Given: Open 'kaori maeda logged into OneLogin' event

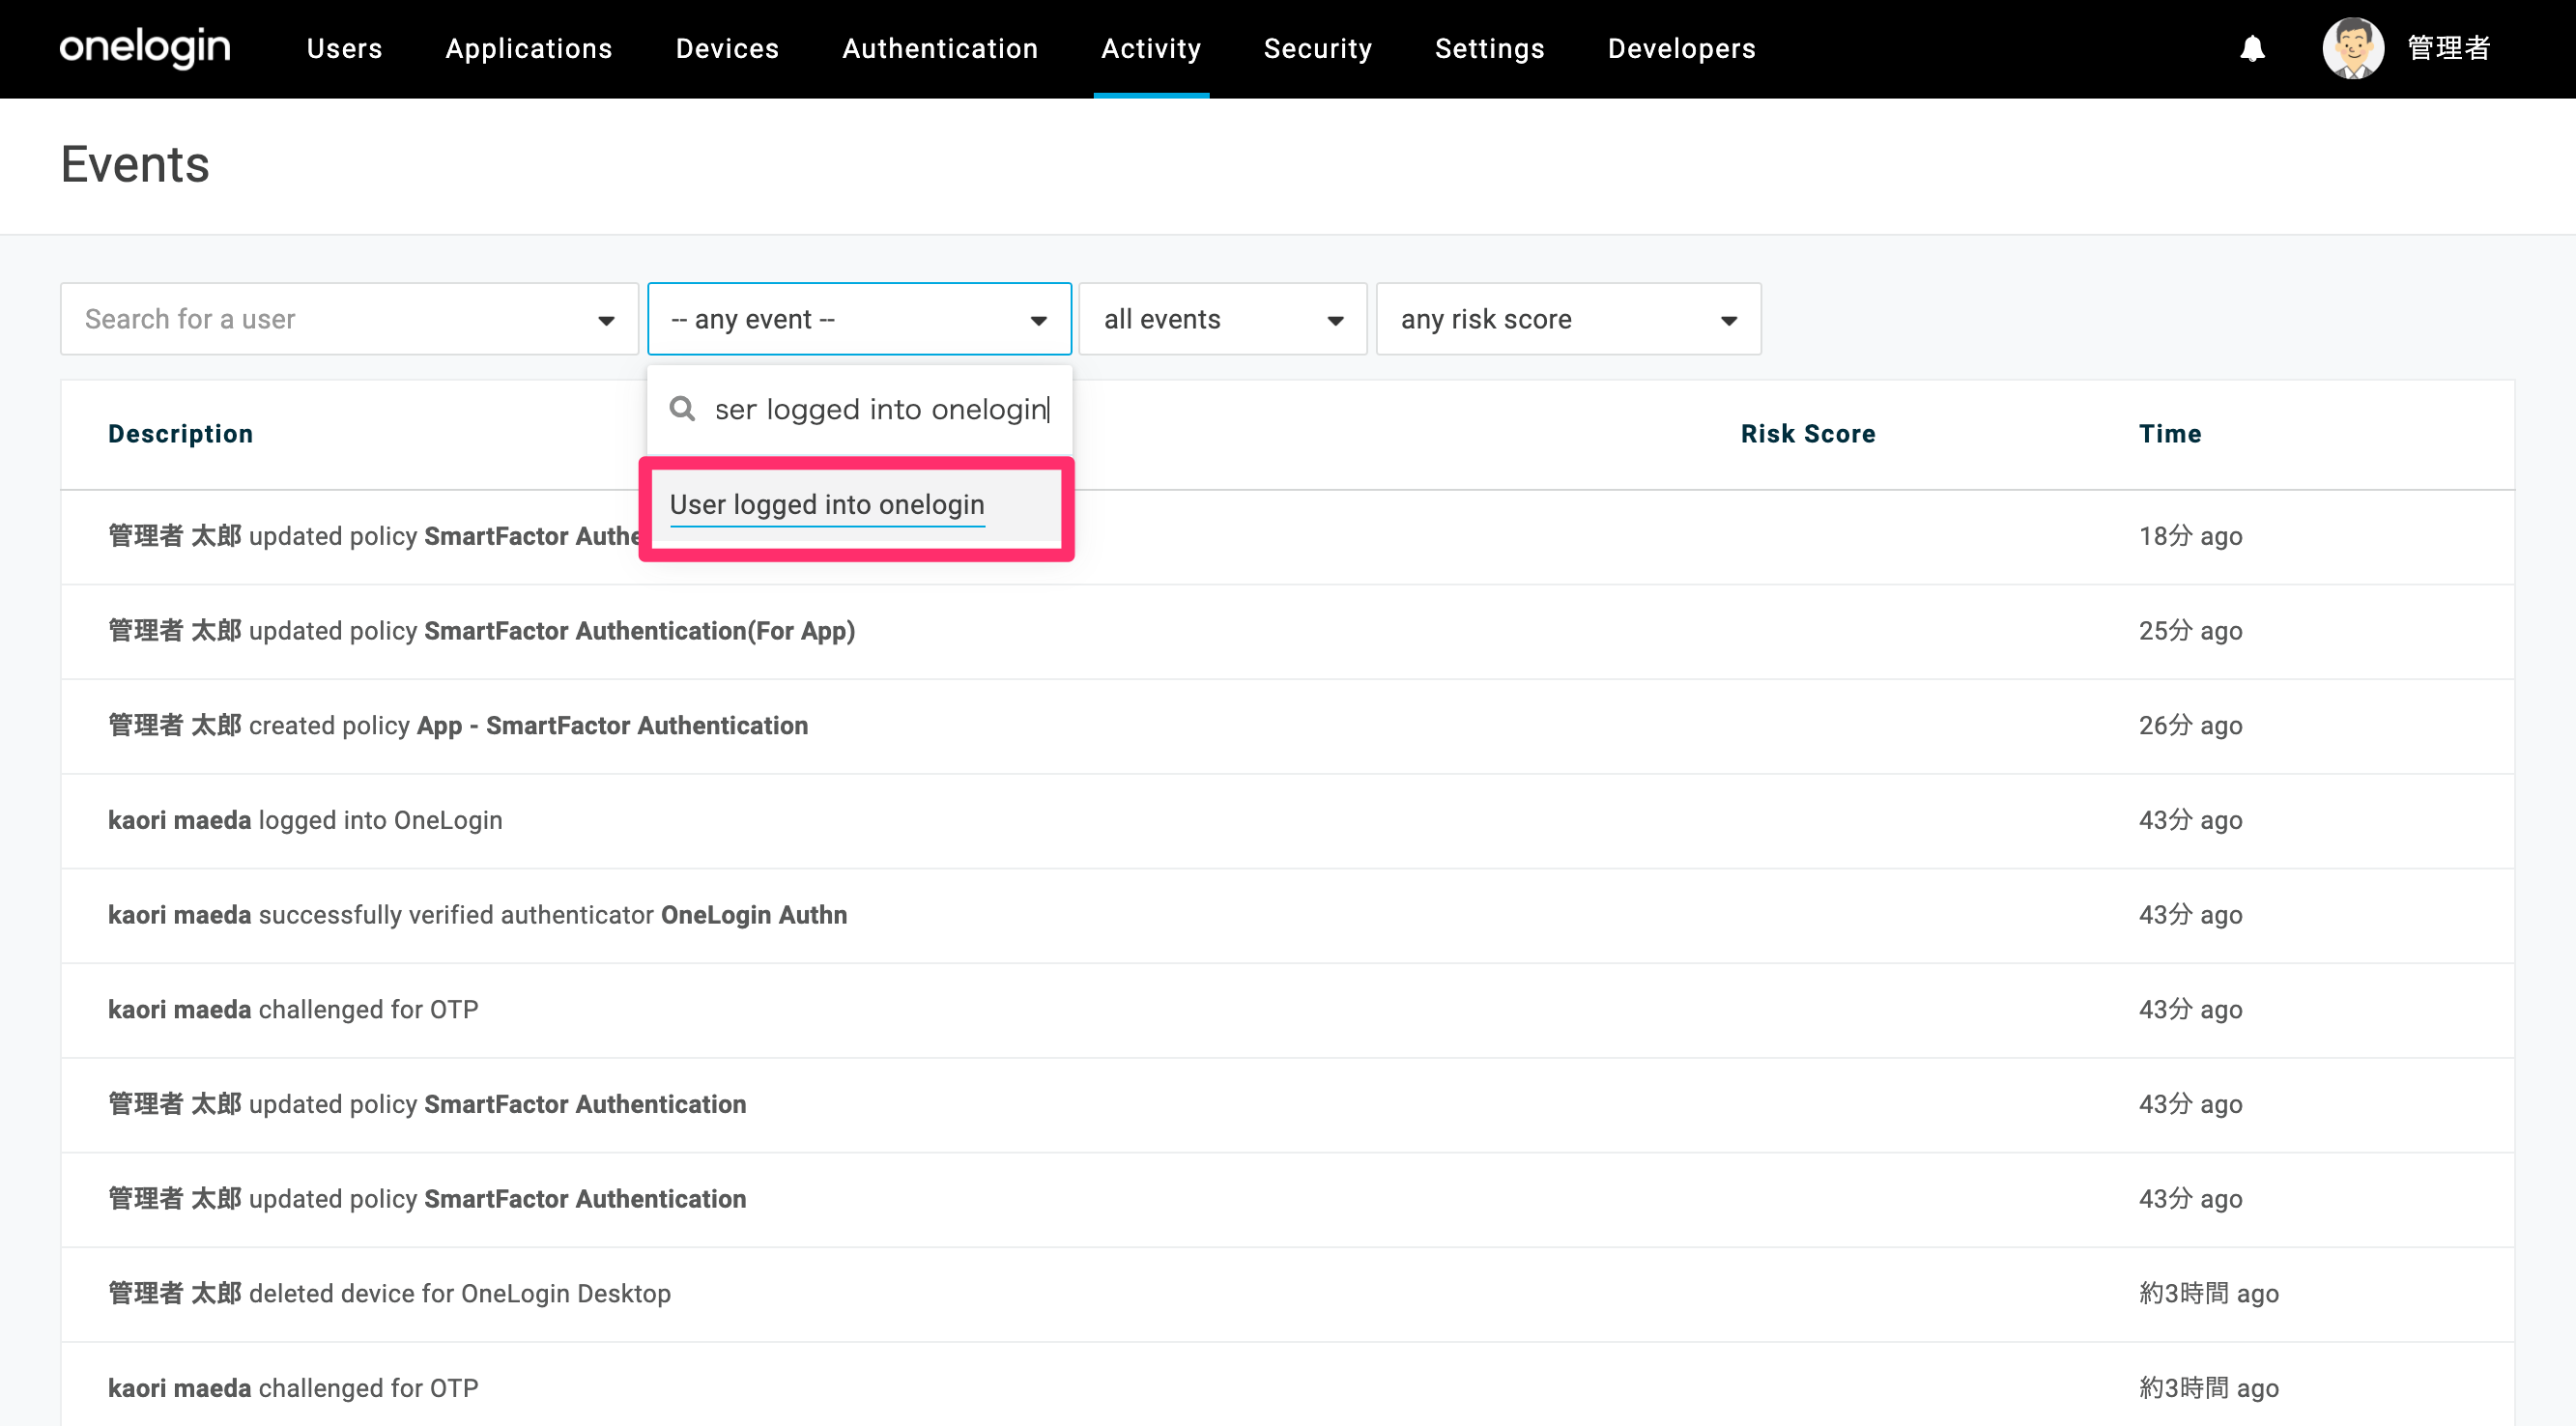Looking at the screenshot, I should tap(1287, 821).
